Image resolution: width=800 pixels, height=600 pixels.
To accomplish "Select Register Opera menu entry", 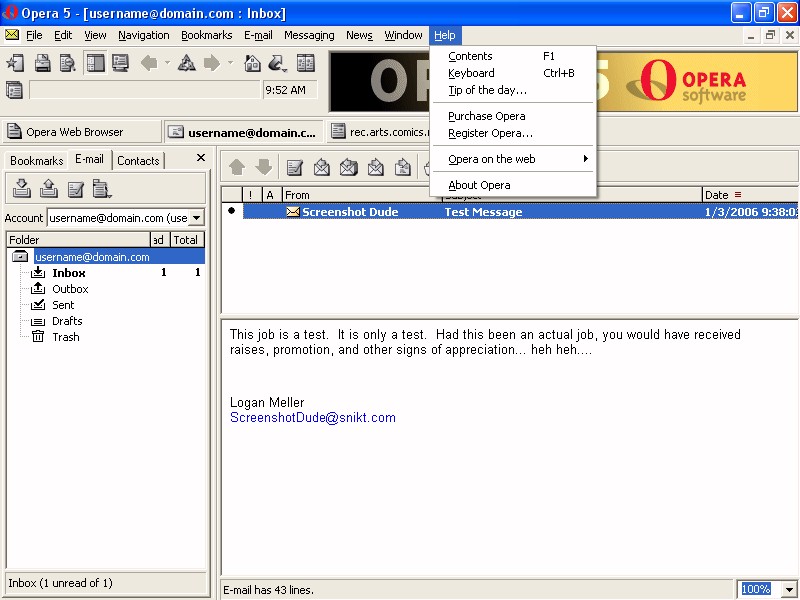I will pos(513,133).
